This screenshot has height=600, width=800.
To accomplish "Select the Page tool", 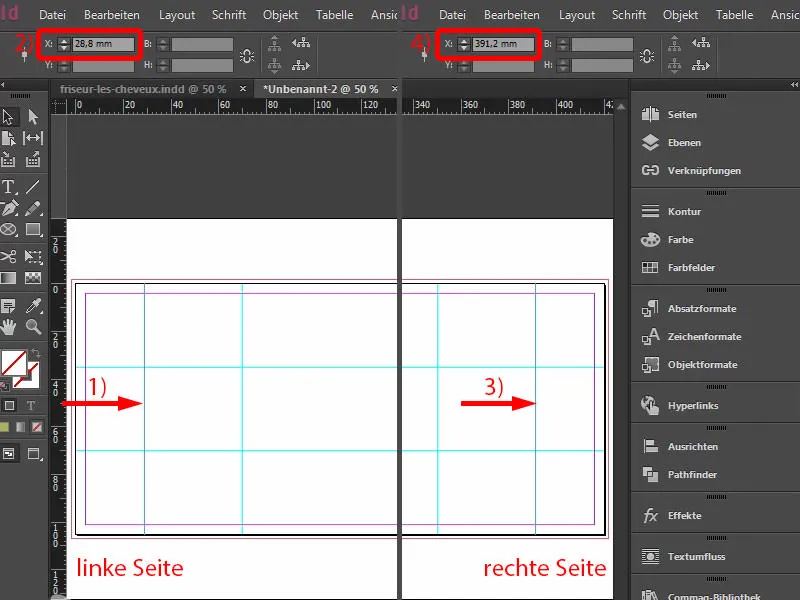I will tap(8, 138).
